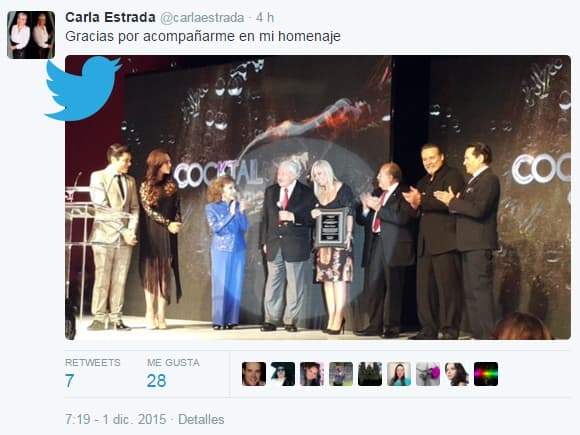The width and height of the screenshot is (580, 435).
Task: Open the '4 h' tweet timestamp
Action: 265,18
